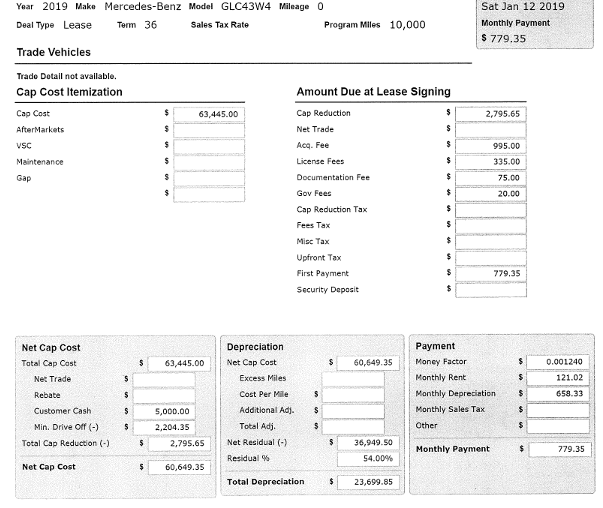Viewport: 603px width, 508px height.
Task: Click the VSC amount field
Action: click(209, 146)
